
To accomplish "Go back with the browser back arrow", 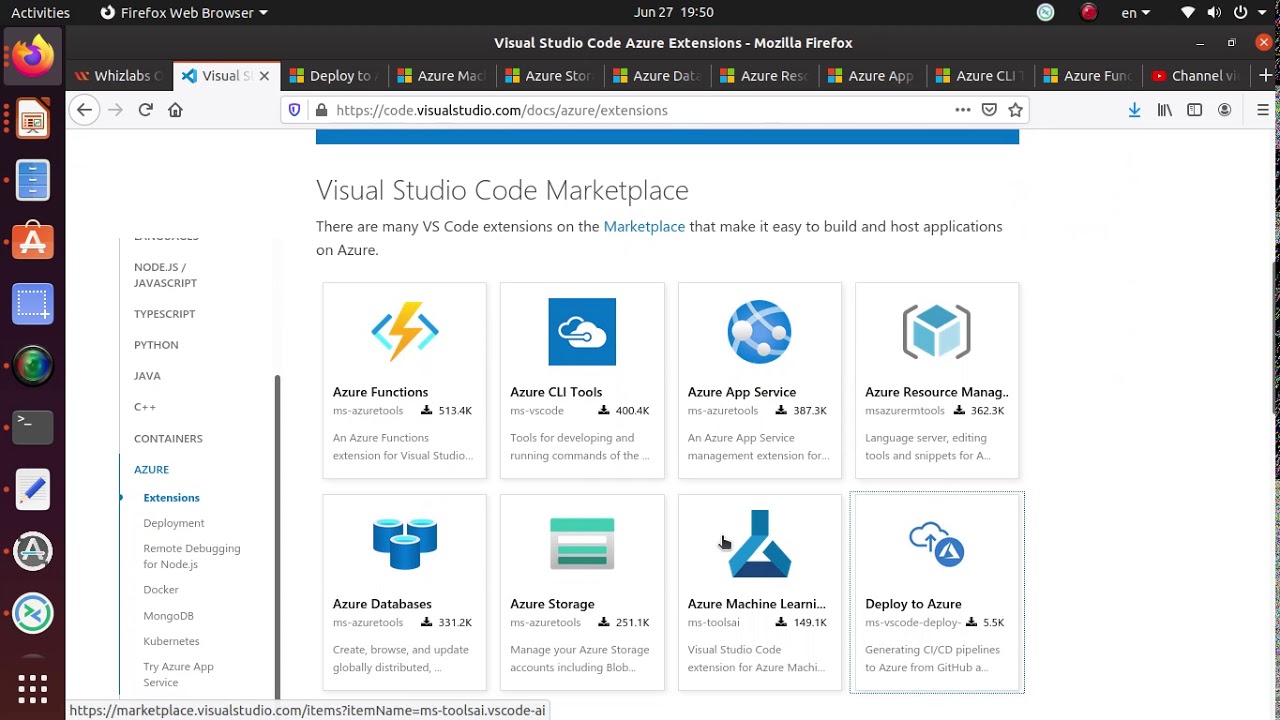I will pyautogui.click(x=84, y=110).
